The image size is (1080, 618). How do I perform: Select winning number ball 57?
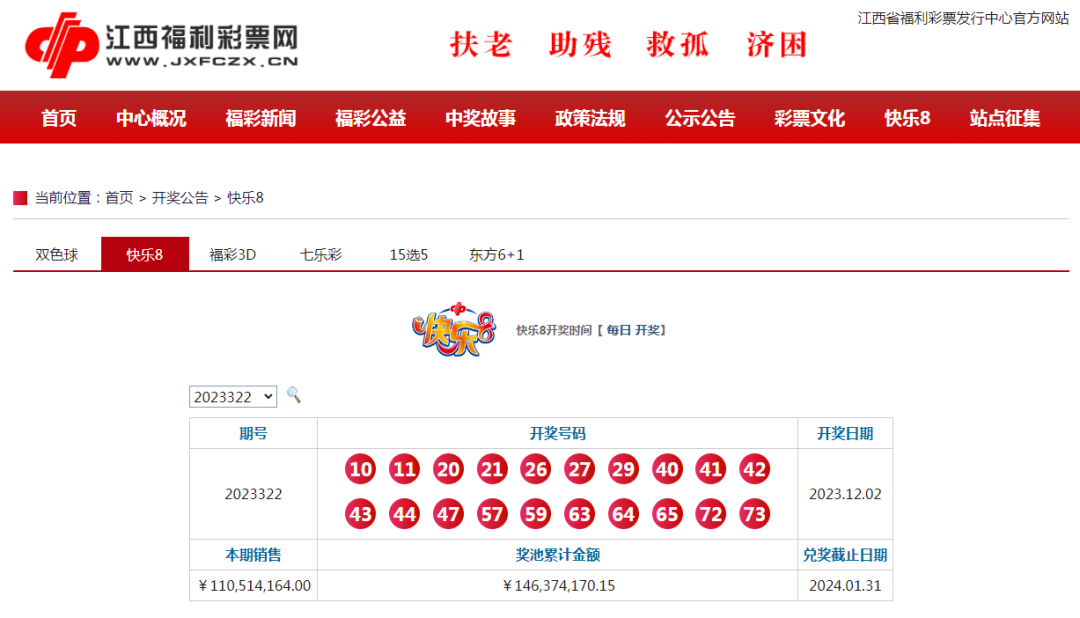pos(492,514)
